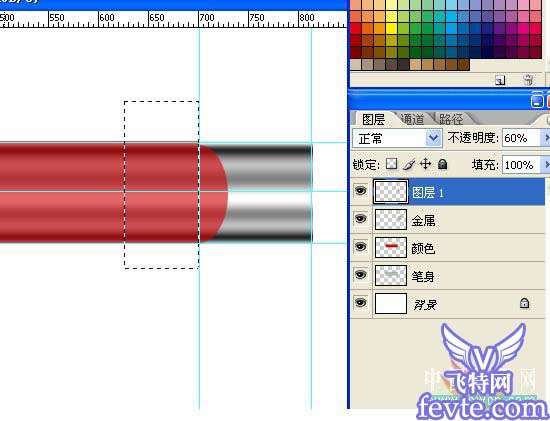Switch to the 通道 tab

pos(412,120)
